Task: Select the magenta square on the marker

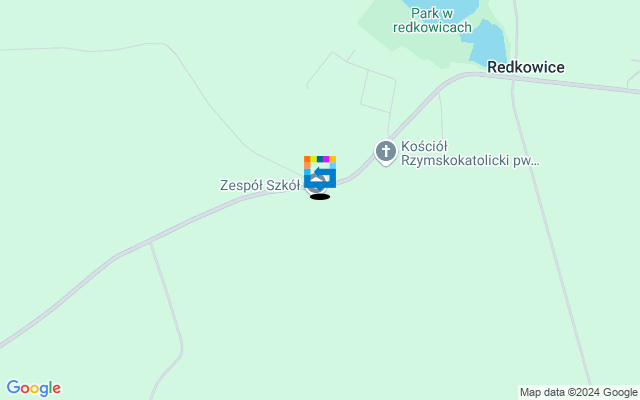Action: (326, 159)
